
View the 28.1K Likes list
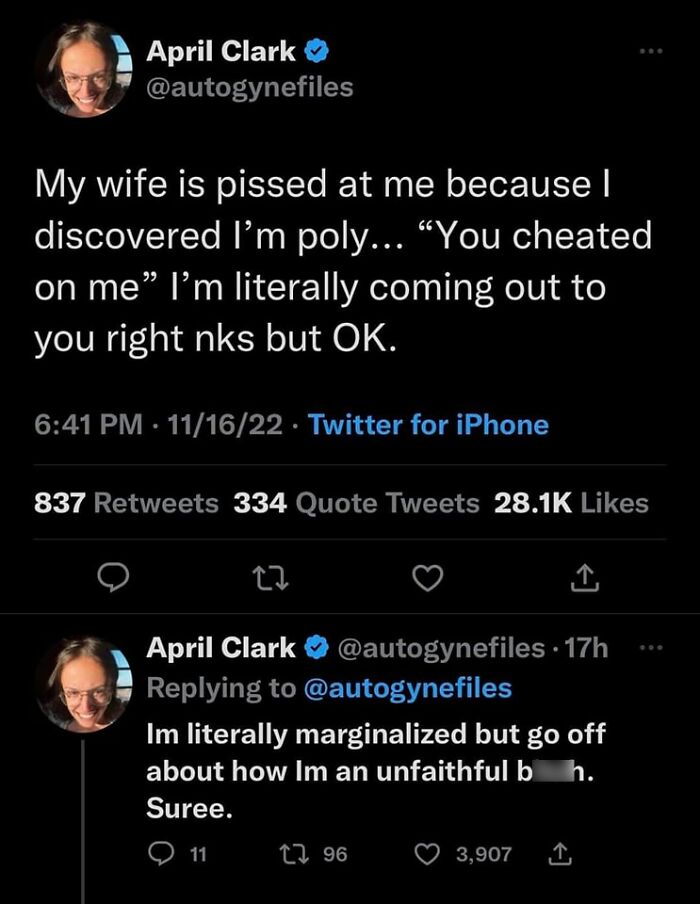click(571, 503)
